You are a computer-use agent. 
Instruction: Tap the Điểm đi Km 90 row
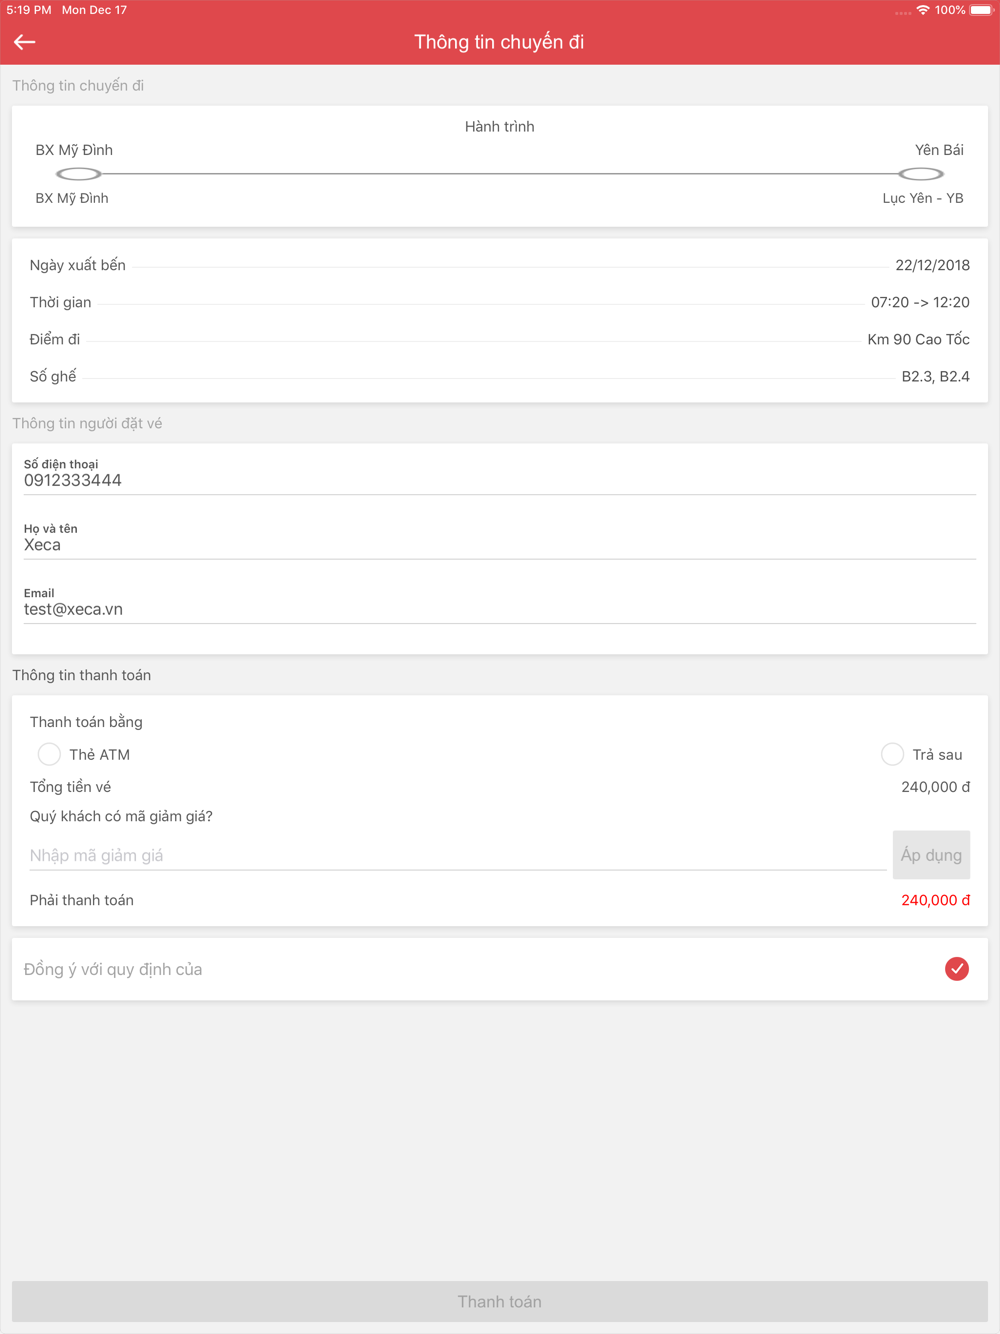tap(500, 339)
